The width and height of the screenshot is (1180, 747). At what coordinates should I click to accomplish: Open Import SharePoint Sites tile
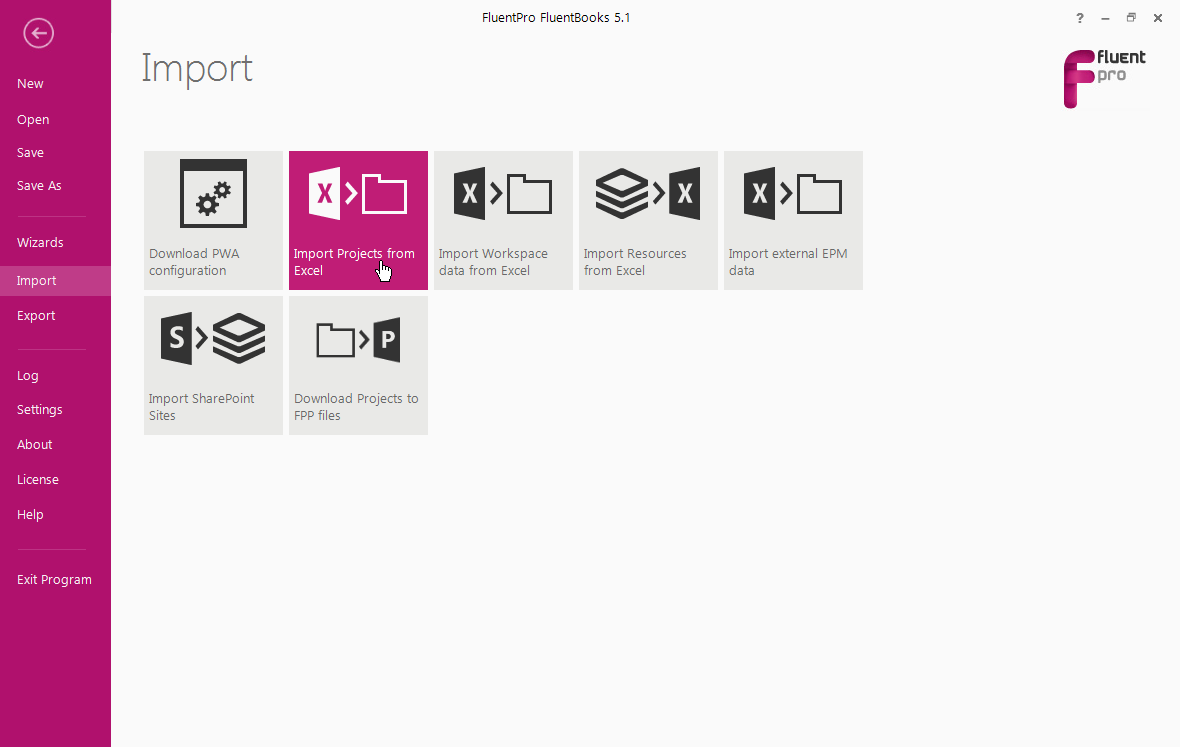click(x=213, y=366)
